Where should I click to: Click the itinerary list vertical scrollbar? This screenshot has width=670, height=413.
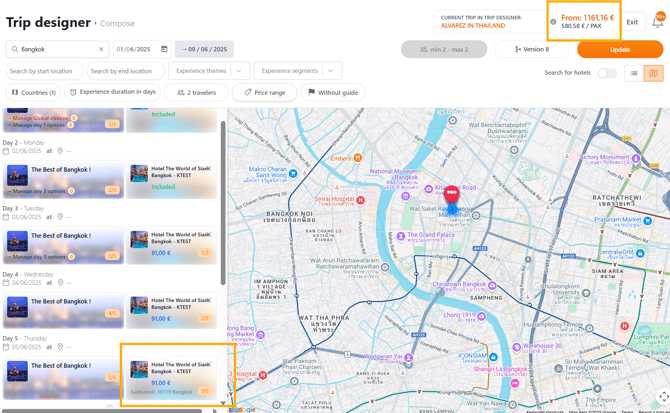click(223, 200)
